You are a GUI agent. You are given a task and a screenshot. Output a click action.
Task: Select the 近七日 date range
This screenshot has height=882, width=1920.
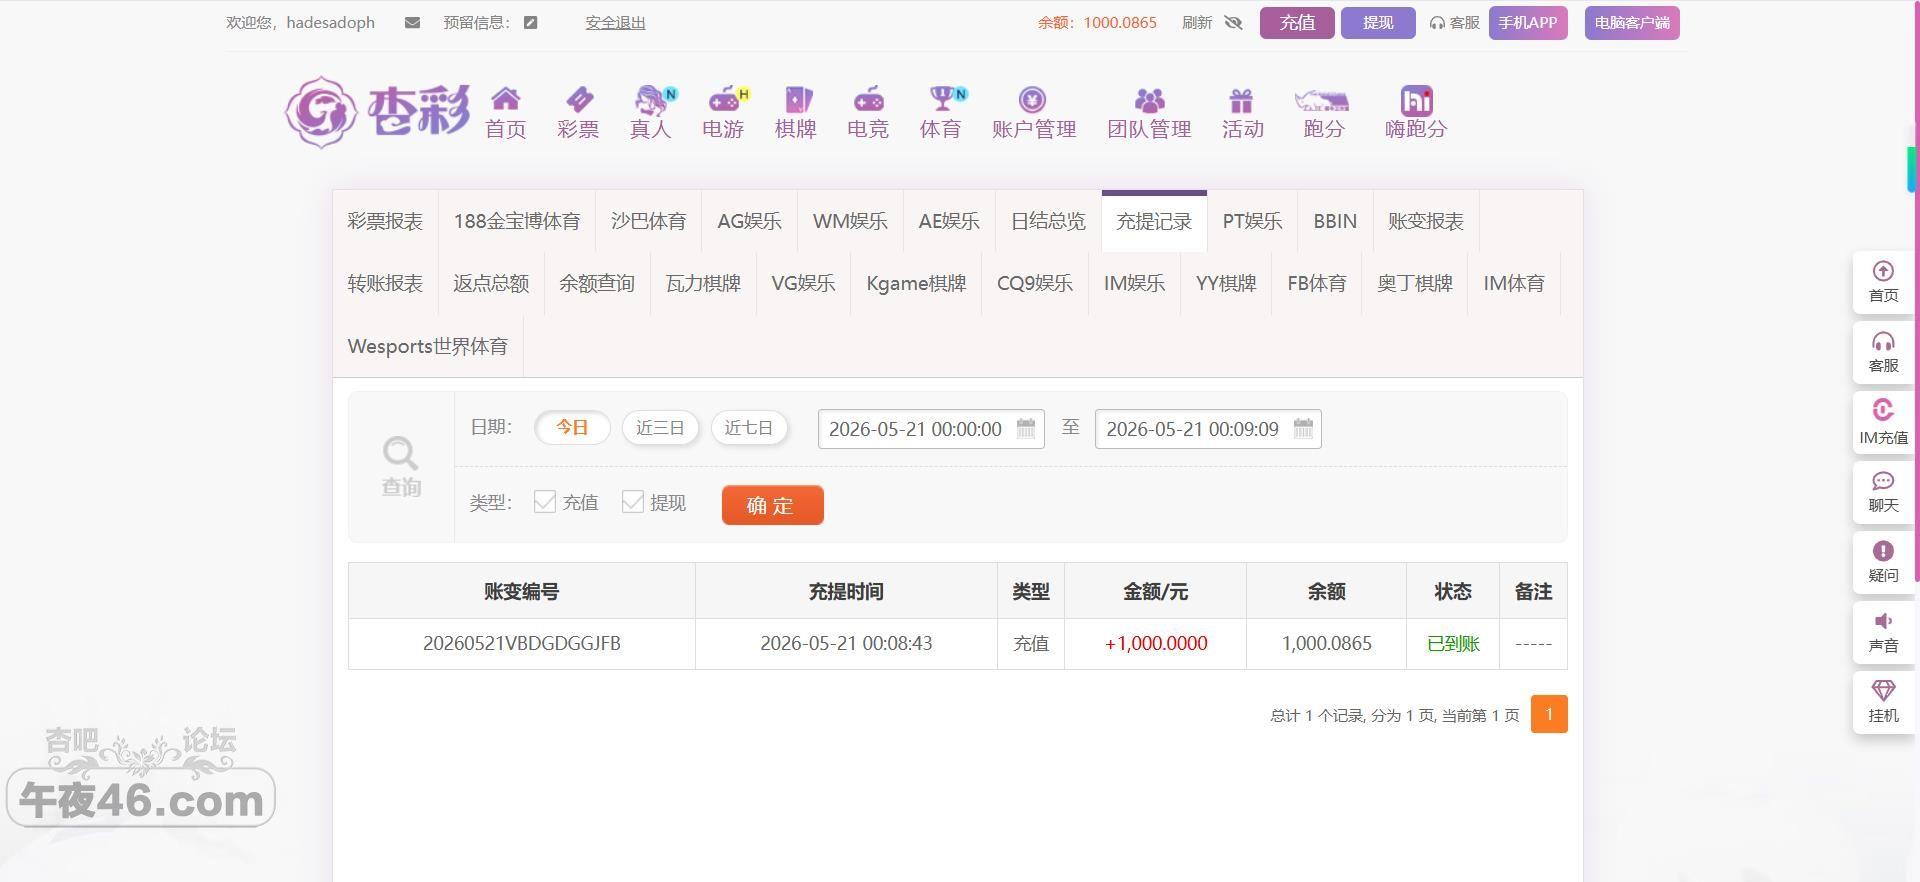click(749, 428)
